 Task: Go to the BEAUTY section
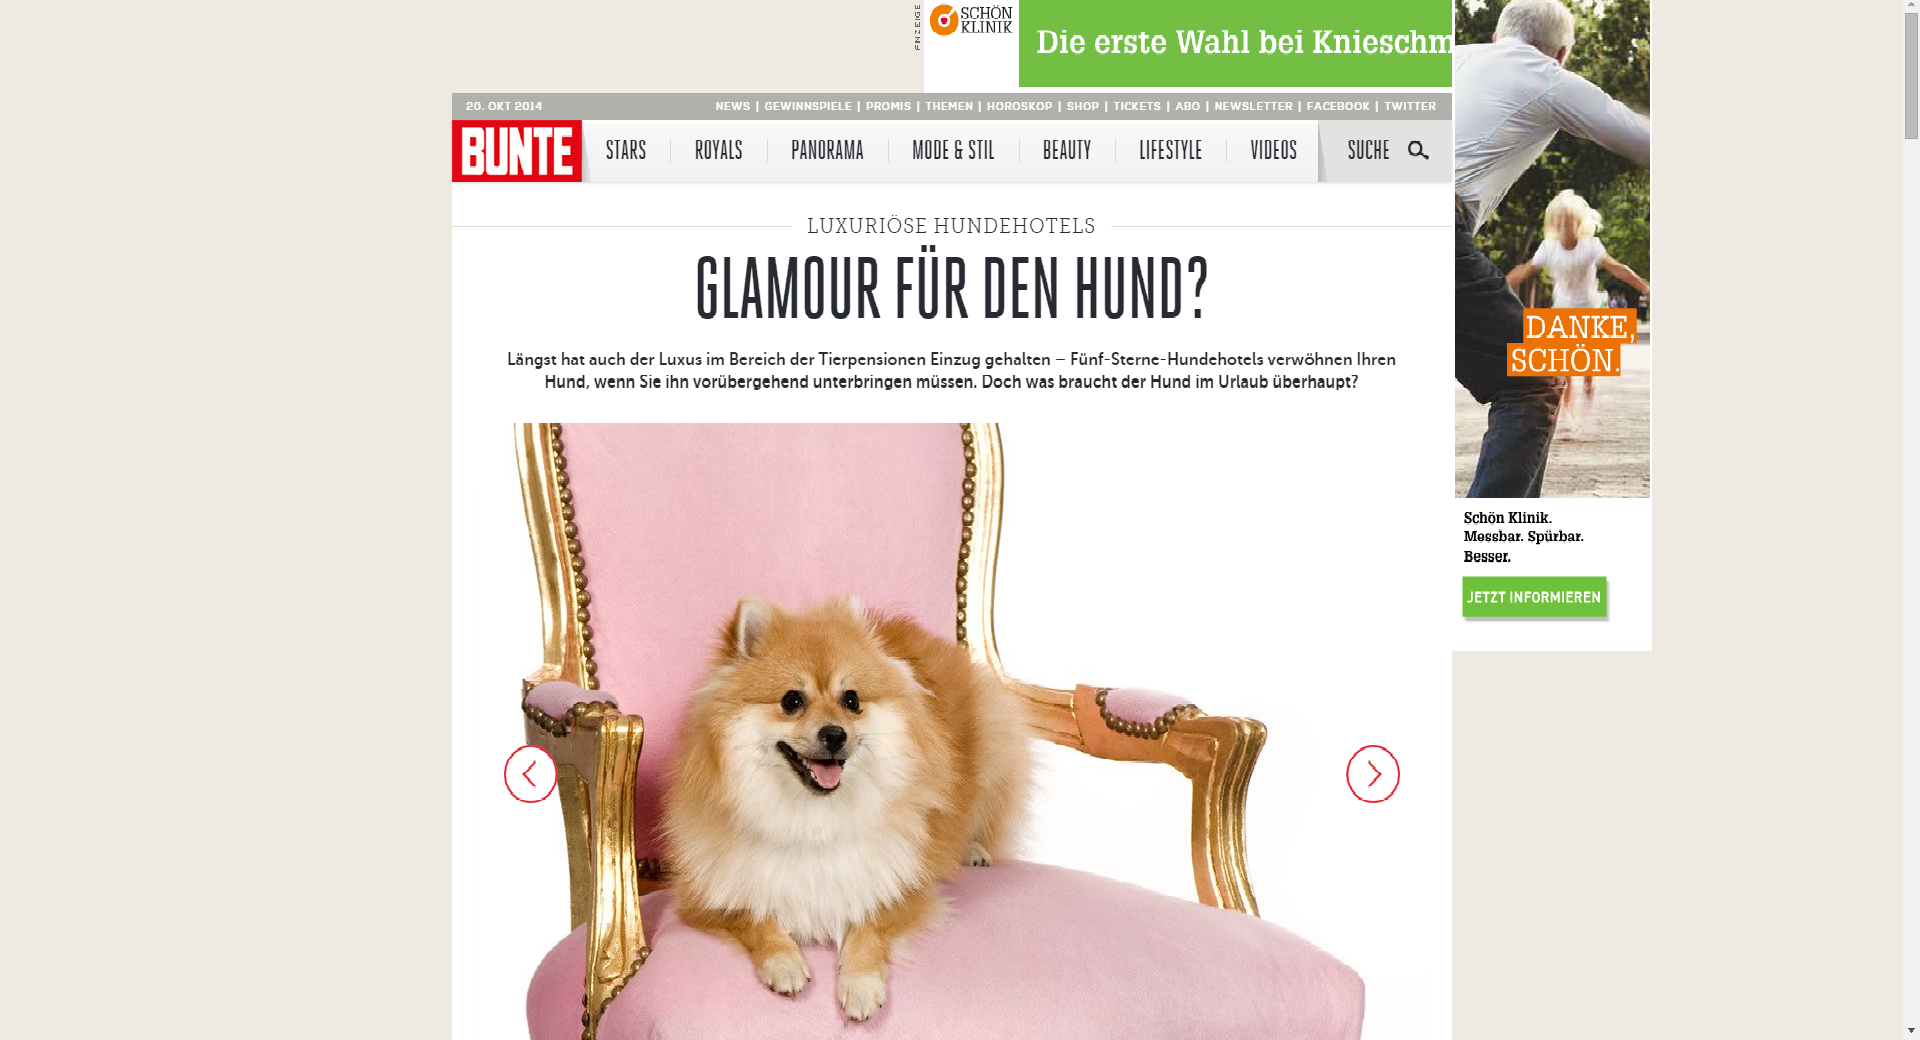pos(1067,150)
